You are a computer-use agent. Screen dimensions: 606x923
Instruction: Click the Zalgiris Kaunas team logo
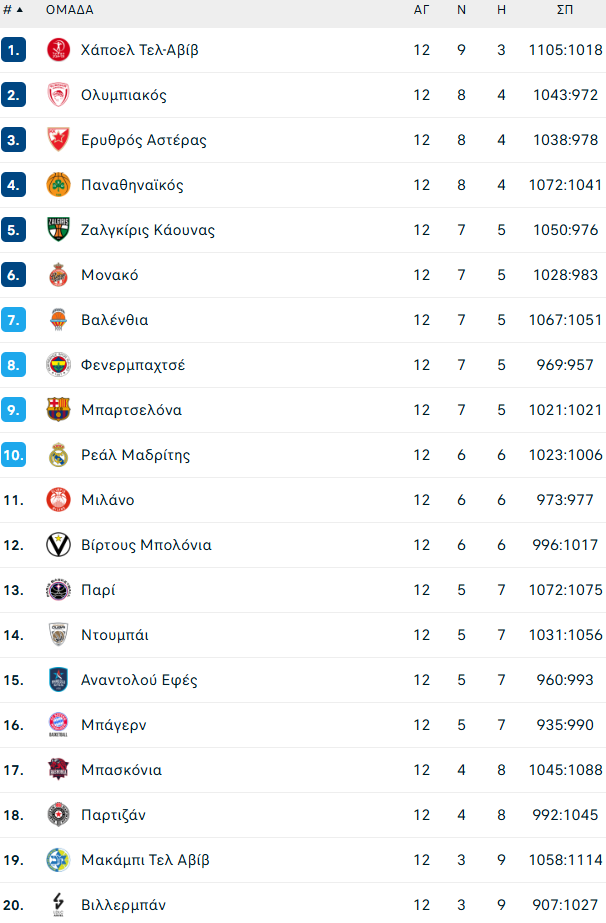[x=59, y=230]
